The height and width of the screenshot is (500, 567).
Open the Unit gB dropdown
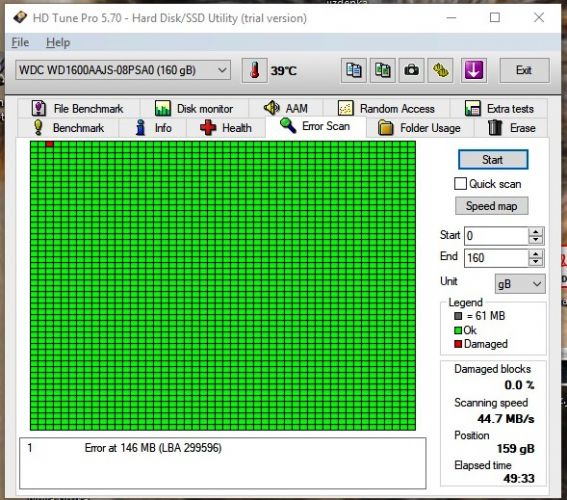[520, 284]
